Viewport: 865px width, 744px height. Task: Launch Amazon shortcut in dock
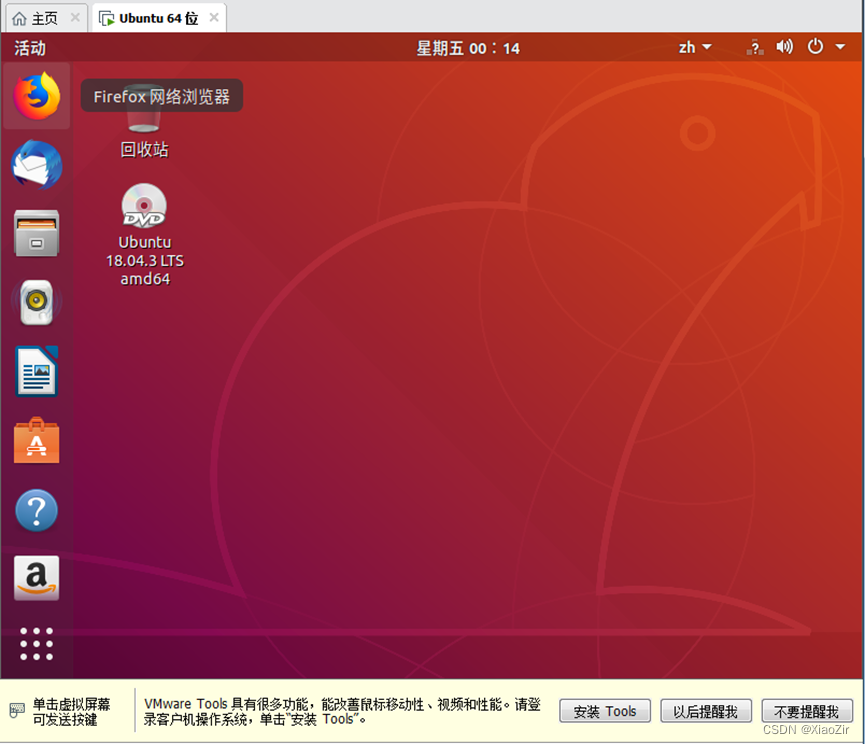pos(36,578)
